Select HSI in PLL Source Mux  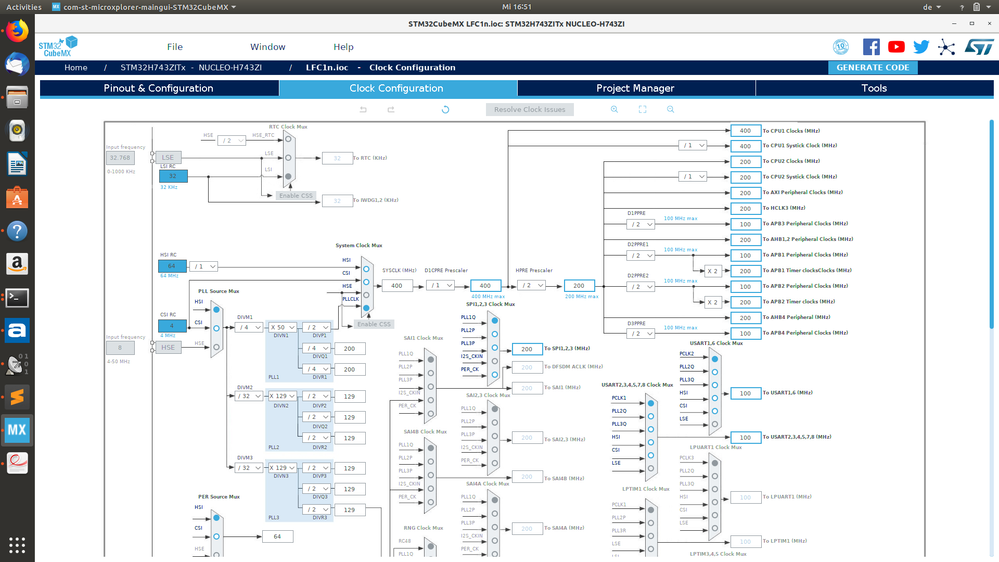coord(217,310)
